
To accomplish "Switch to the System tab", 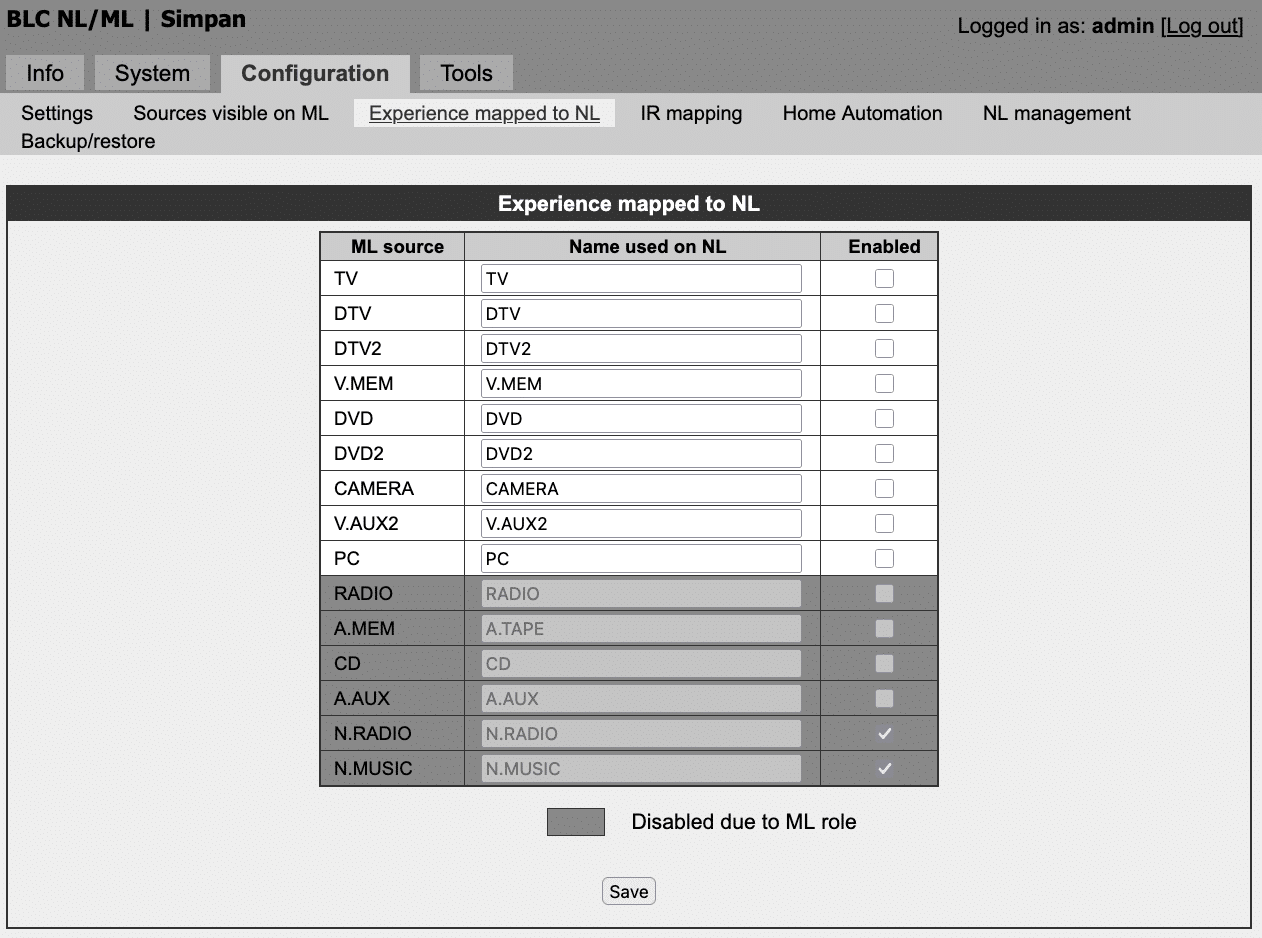I will (x=152, y=74).
